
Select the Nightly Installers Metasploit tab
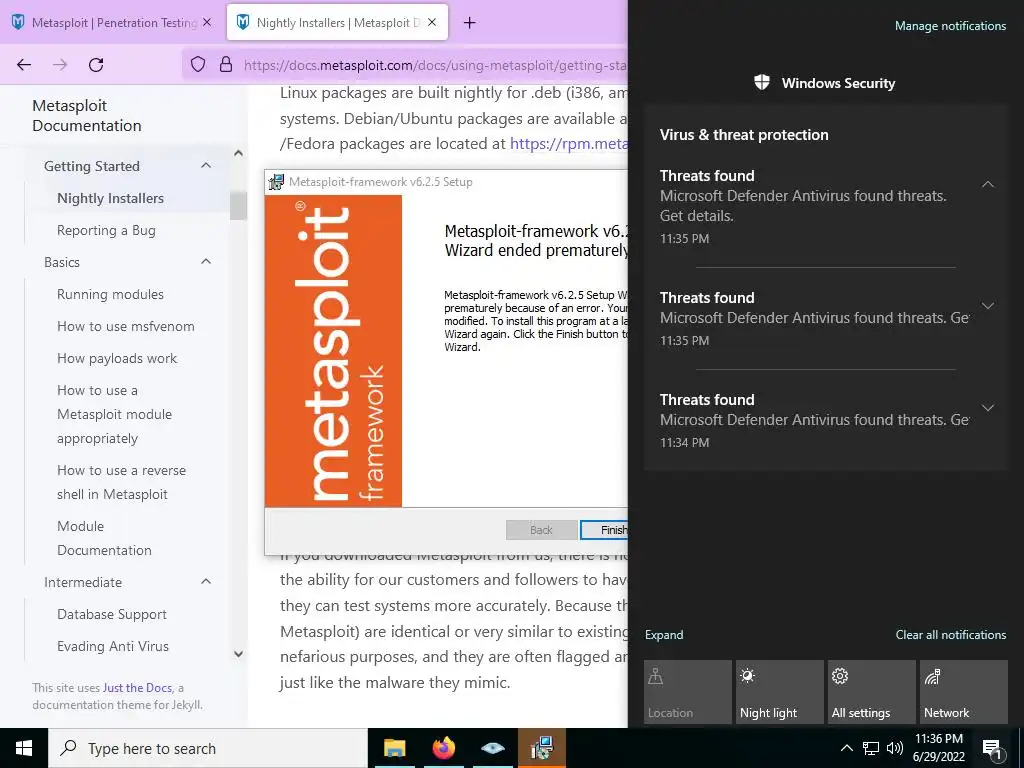(337, 22)
